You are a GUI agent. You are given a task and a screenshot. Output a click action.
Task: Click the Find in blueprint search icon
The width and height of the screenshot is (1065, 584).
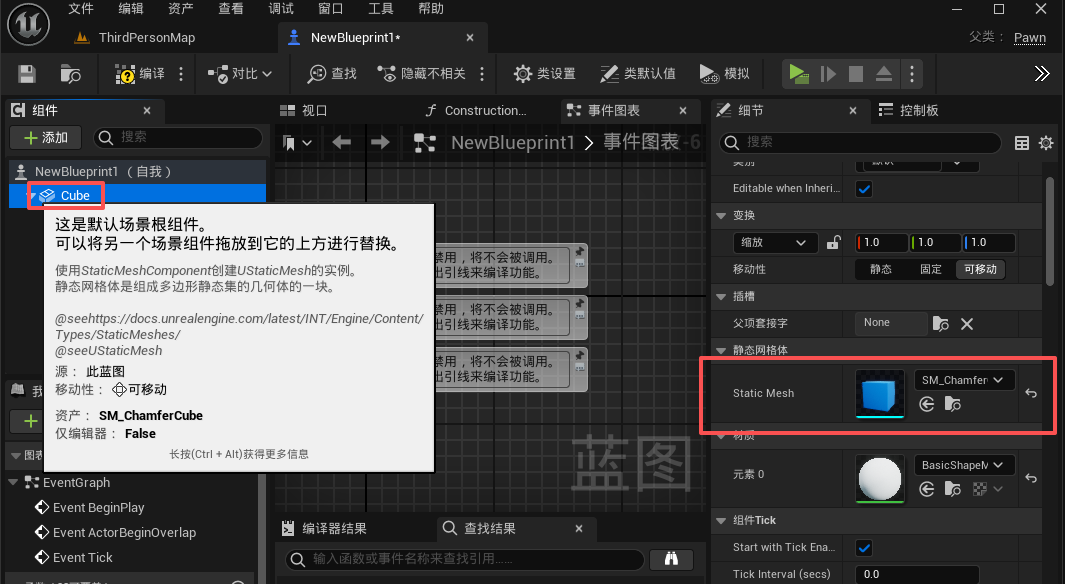pyautogui.click(x=331, y=74)
